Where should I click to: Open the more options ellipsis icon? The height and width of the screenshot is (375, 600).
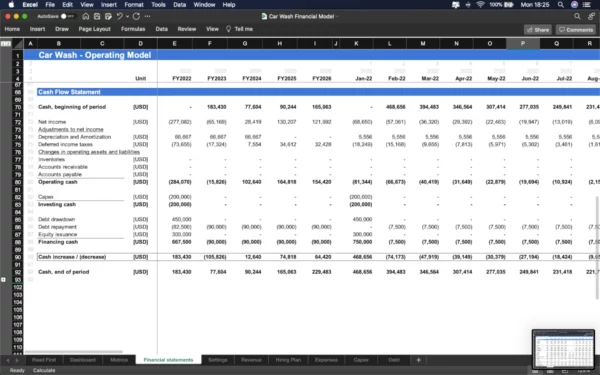pos(148,16)
